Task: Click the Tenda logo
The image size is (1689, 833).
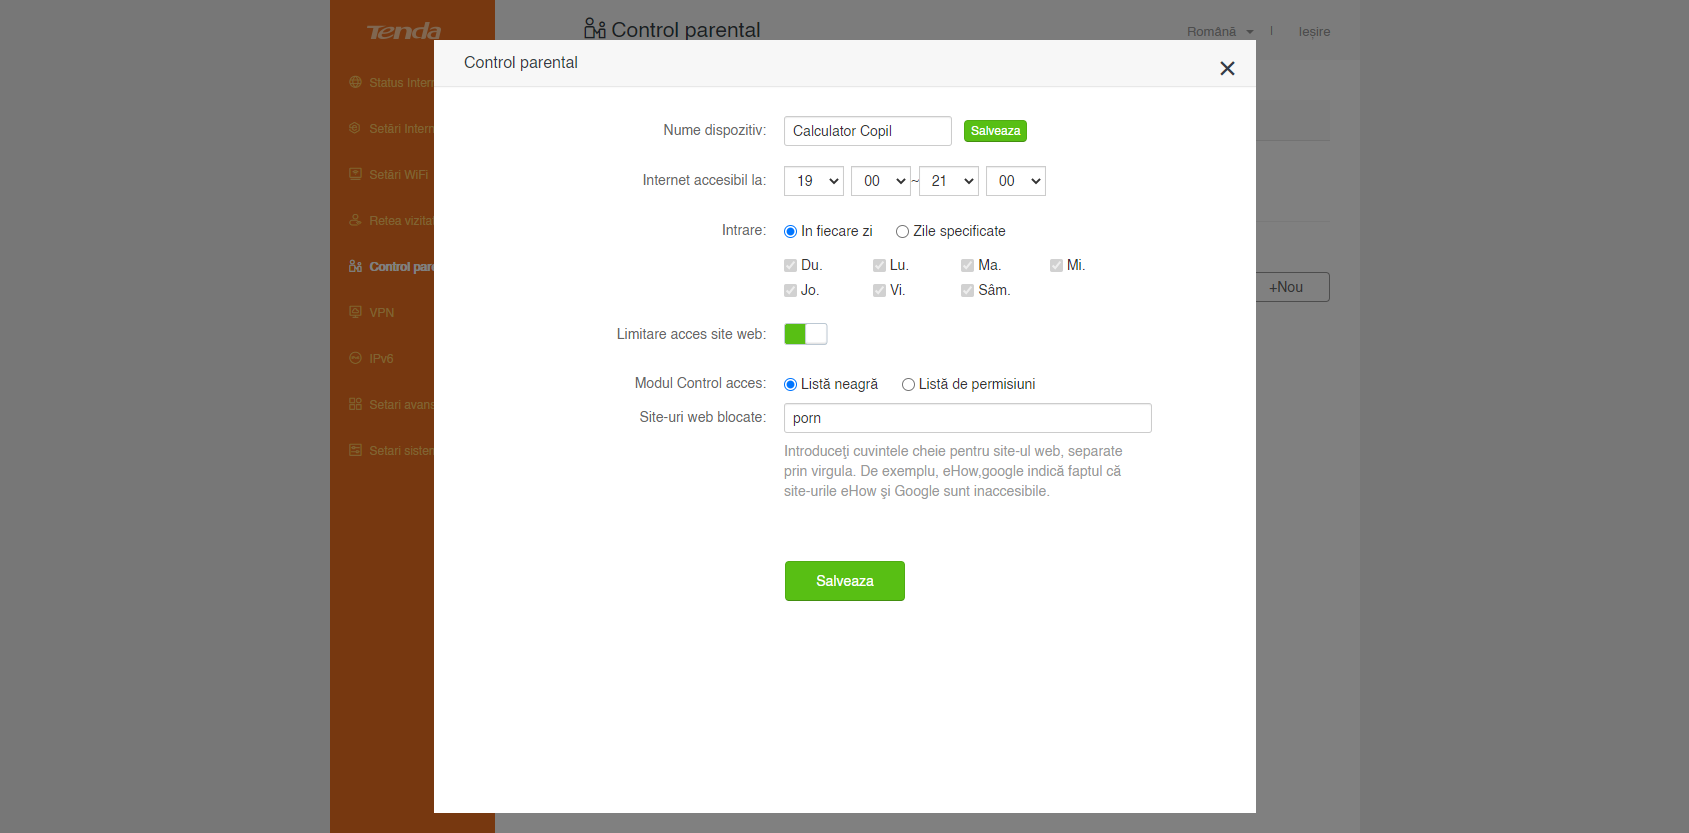Action: [x=404, y=32]
